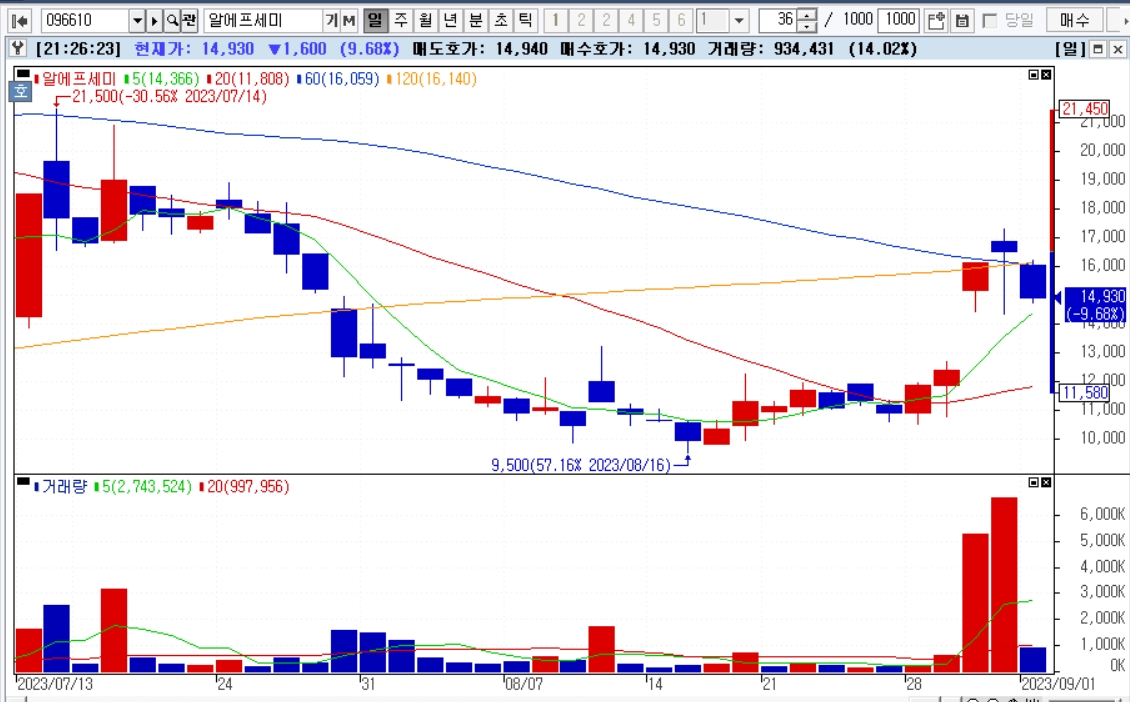Switch to 주 weekly chart period
Screen dimensions: 1130x702
click(x=401, y=20)
